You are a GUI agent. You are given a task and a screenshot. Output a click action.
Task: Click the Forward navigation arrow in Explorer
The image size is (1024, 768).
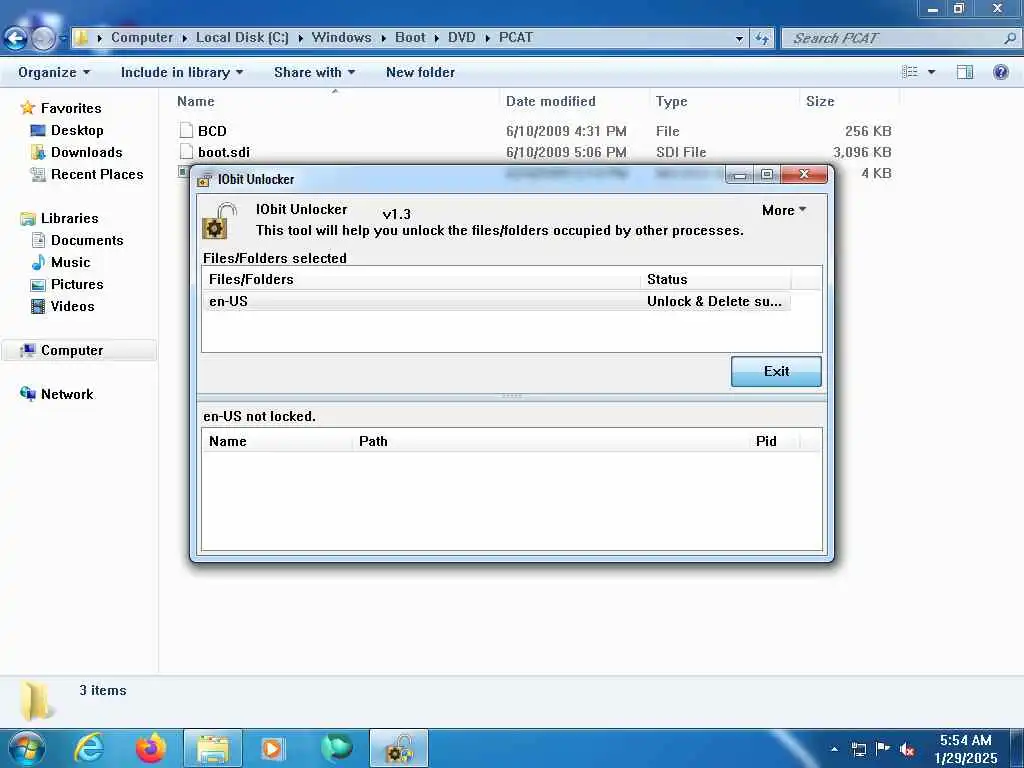click(43, 39)
